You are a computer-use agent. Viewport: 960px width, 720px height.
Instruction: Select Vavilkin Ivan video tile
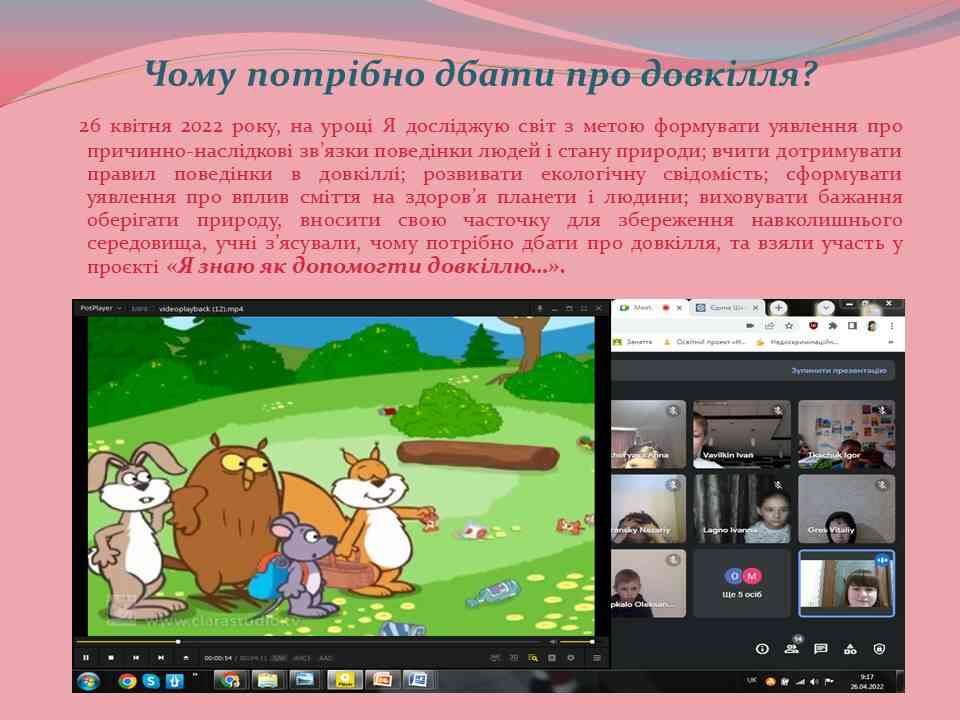pos(741,434)
